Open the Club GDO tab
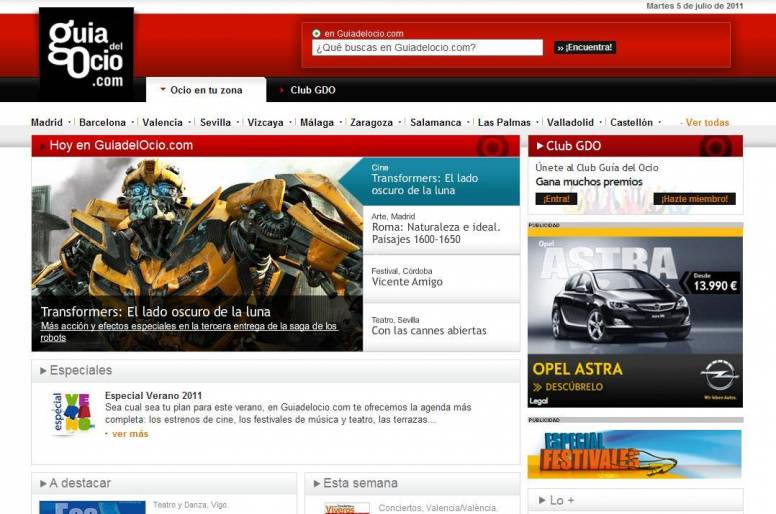This screenshot has width=776, height=514. click(x=312, y=90)
